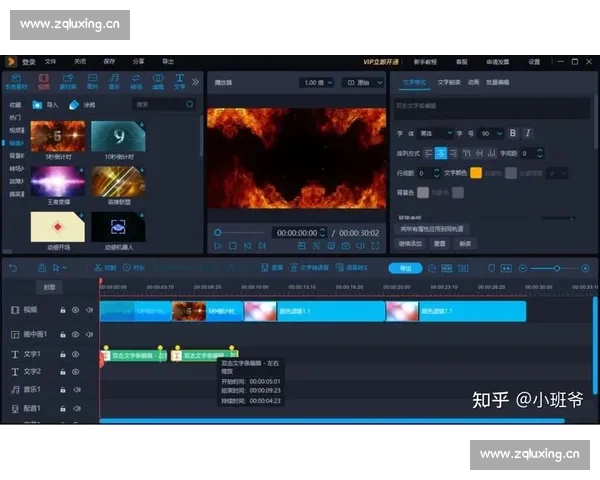The height and width of the screenshot is (480, 600).
Task: Click the blue 导出 export button
Action: [405, 268]
